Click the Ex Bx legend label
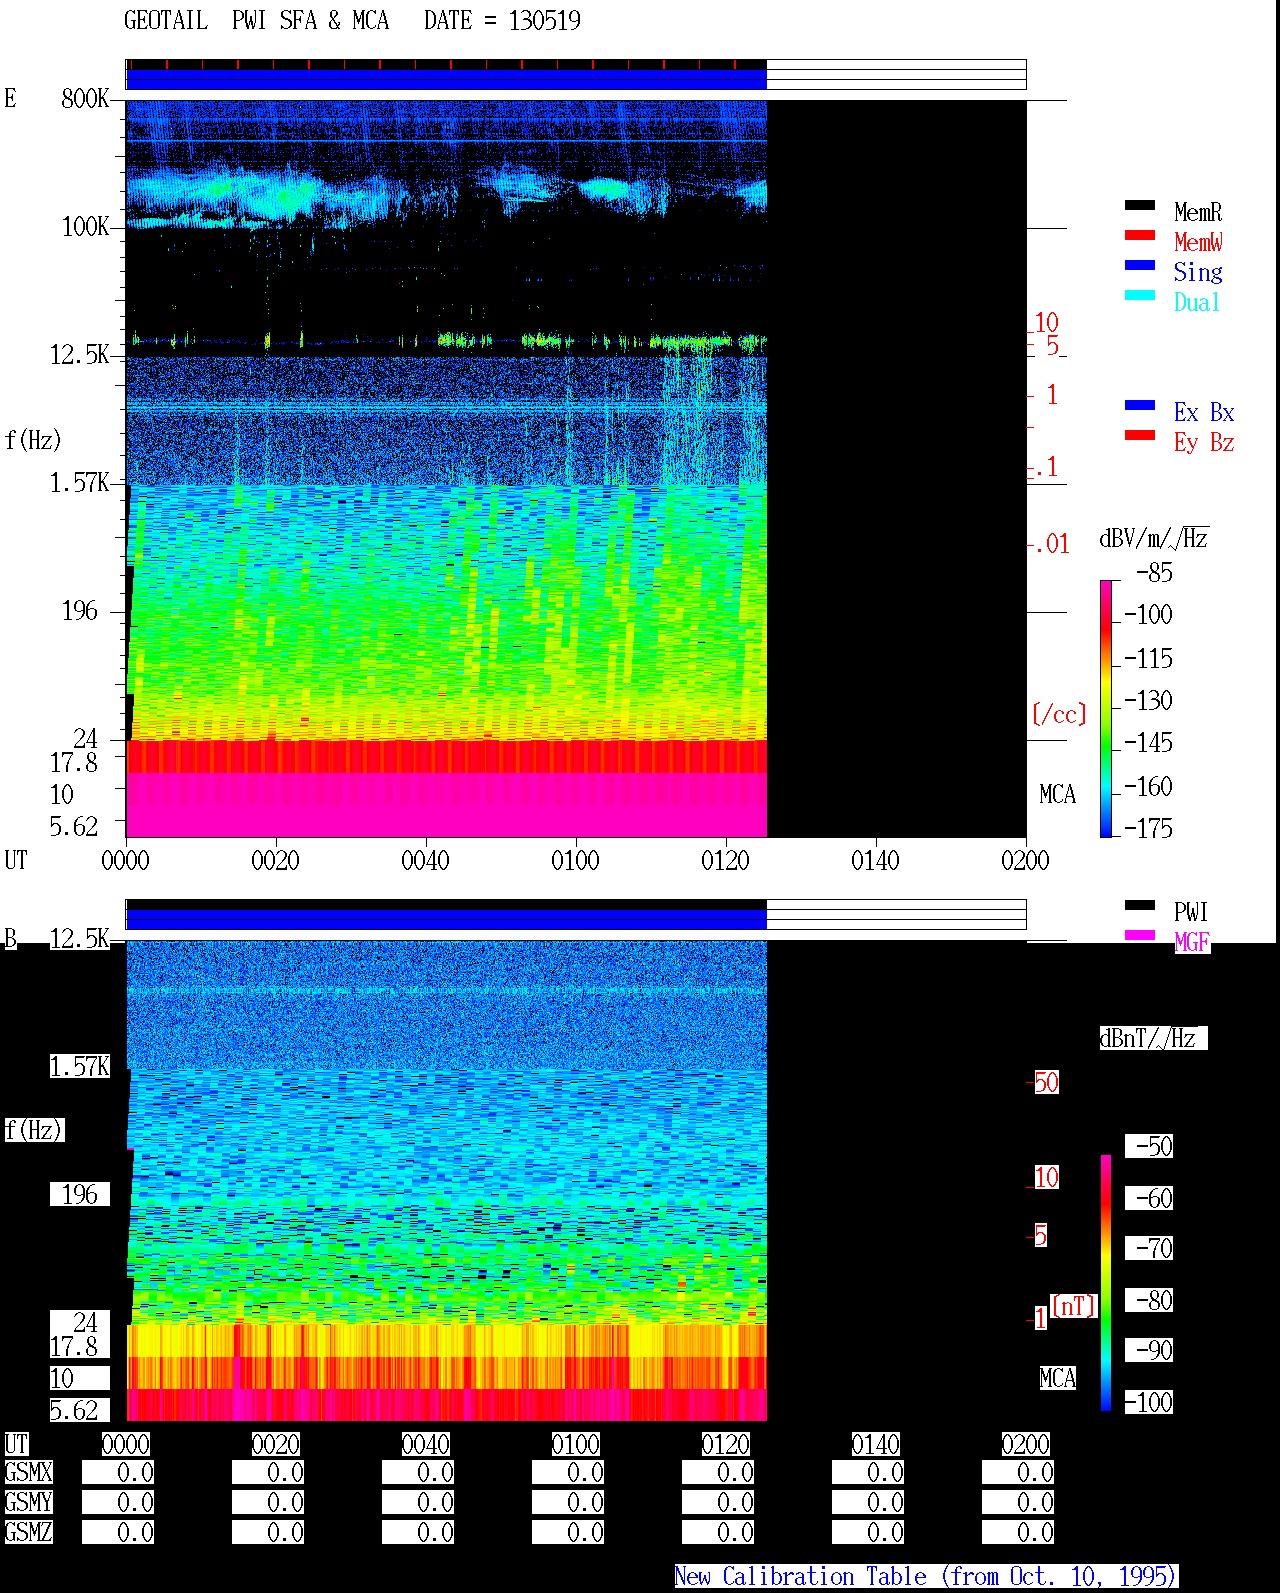Screen dimensions: 1280x1593 point(1204,412)
